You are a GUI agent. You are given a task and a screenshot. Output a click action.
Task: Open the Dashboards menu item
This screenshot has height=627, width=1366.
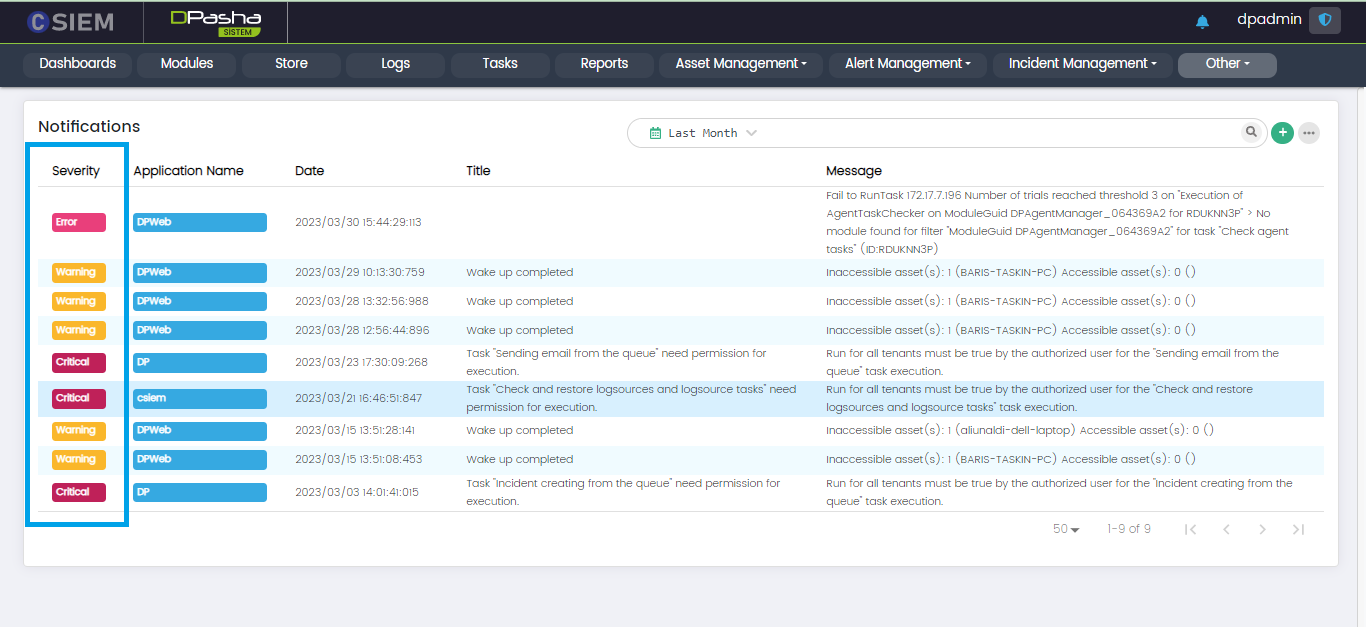pos(78,64)
